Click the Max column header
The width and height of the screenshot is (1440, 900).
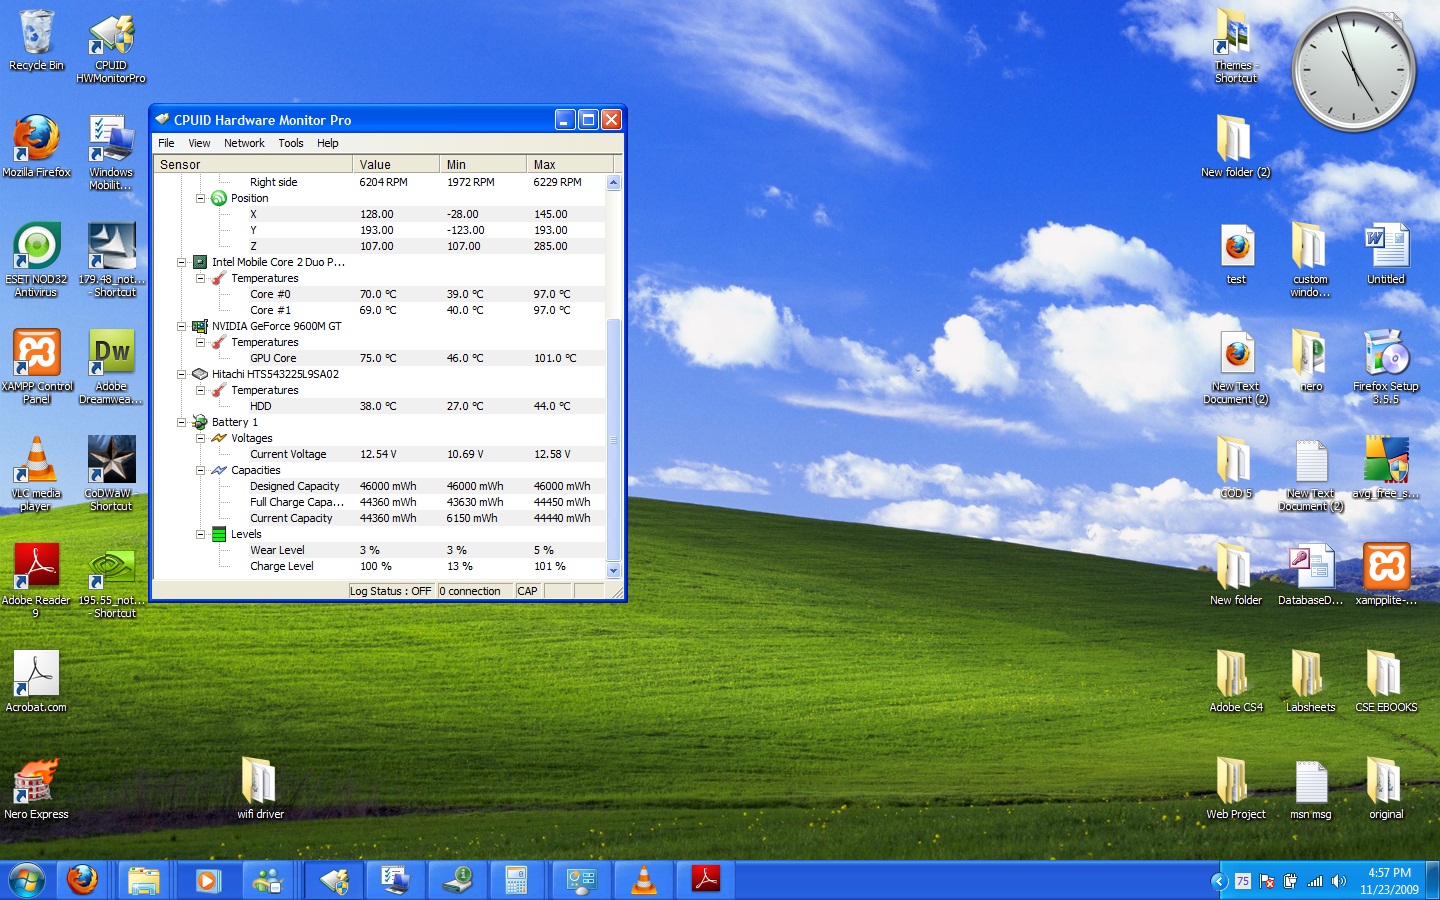570,164
